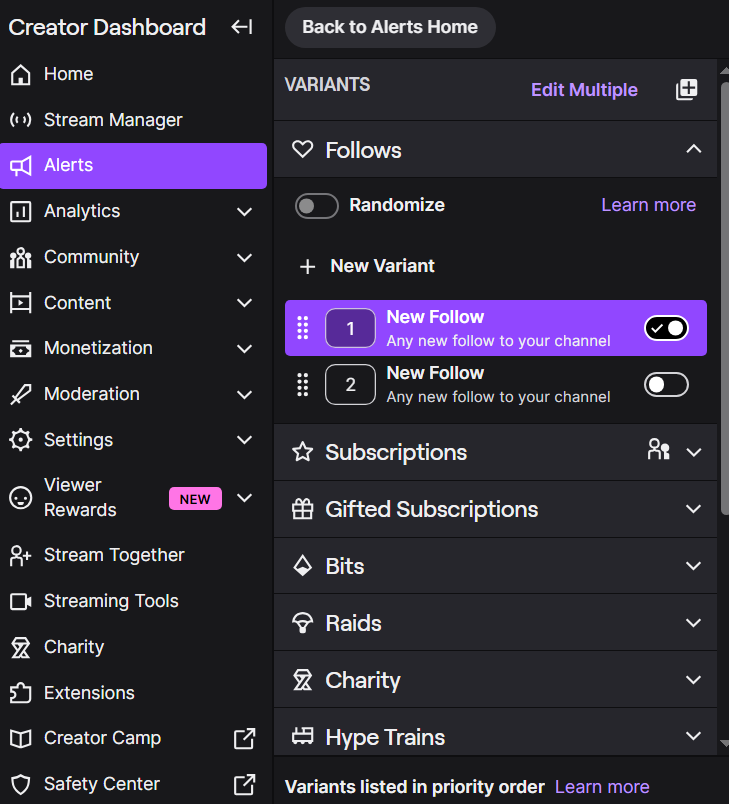Screen dimensions: 729x804
Task: Click the NEW badge on Viewer Rewards
Action: tap(195, 498)
